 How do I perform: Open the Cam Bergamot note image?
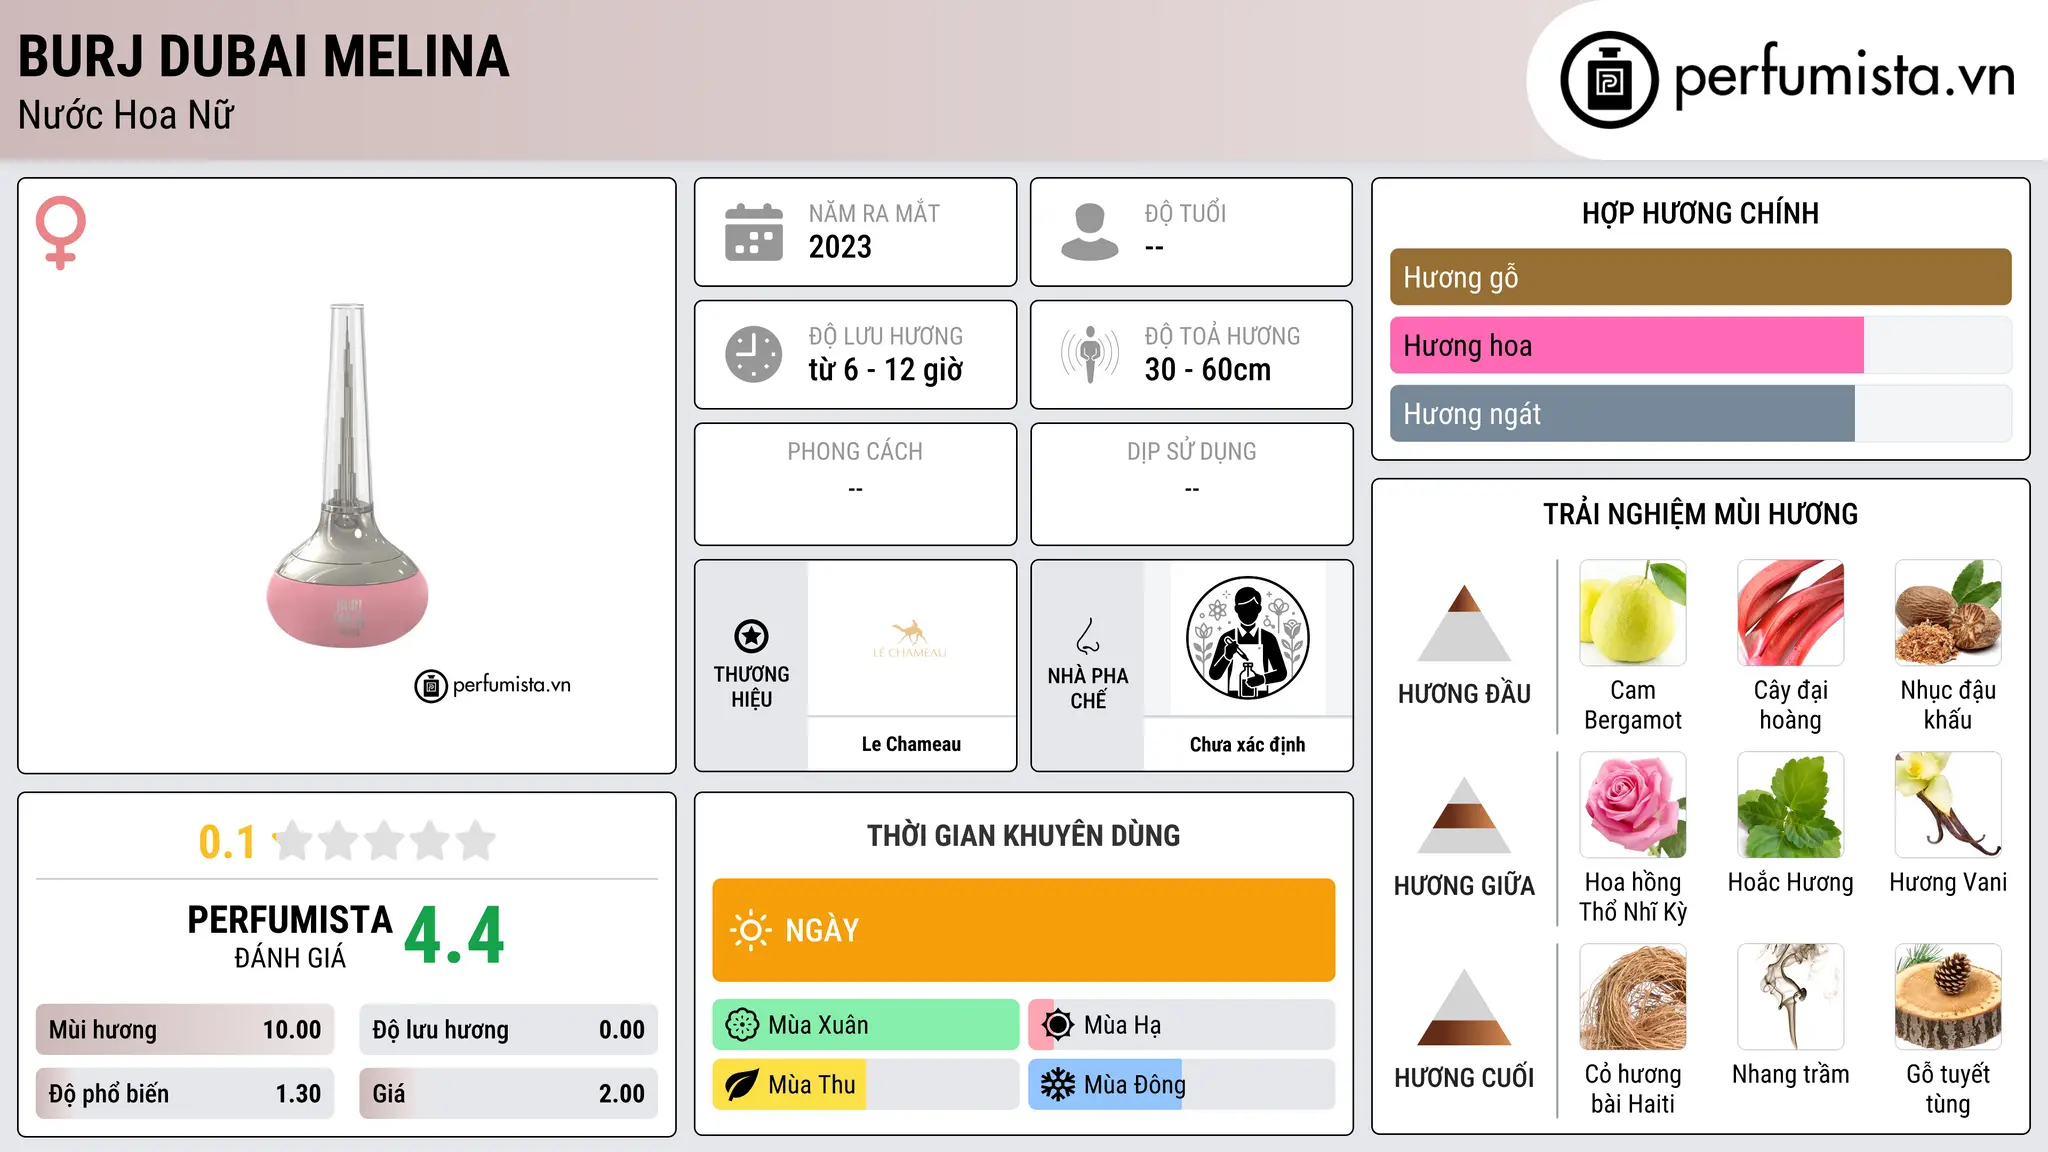pos(1633,613)
